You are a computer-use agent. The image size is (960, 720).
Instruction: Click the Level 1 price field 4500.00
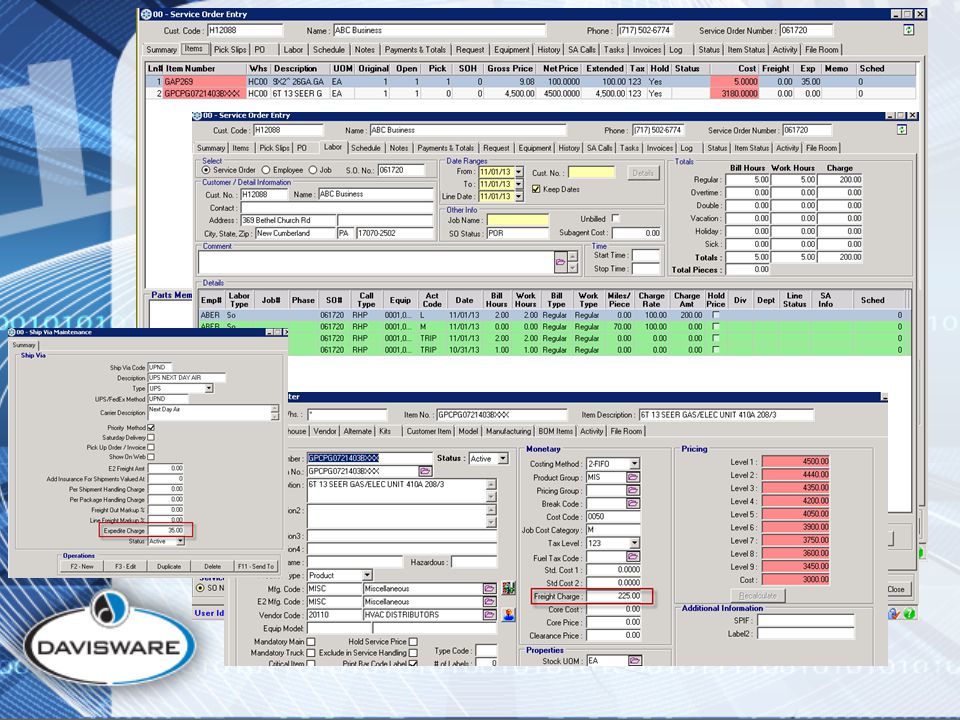pos(795,462)
